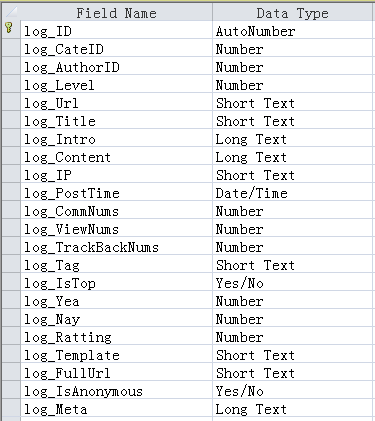The height and width of the screenshot is (421, 375).
Task: Click the Number type for log_ViewNums
Action: 292,228
